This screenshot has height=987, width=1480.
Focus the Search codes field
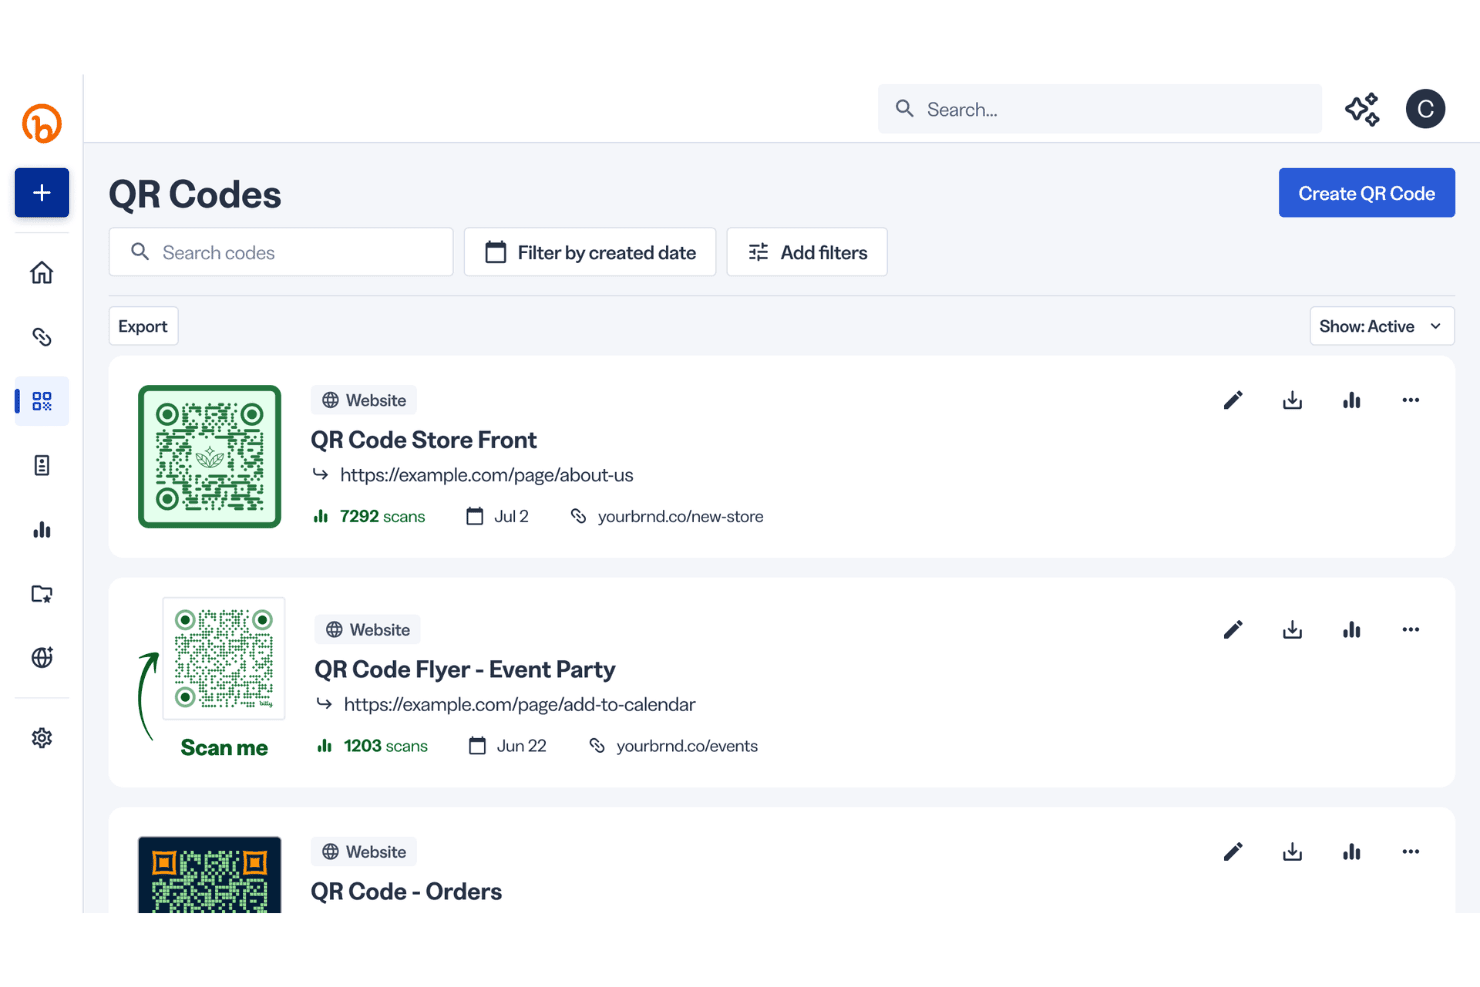(x=281, y=252)
